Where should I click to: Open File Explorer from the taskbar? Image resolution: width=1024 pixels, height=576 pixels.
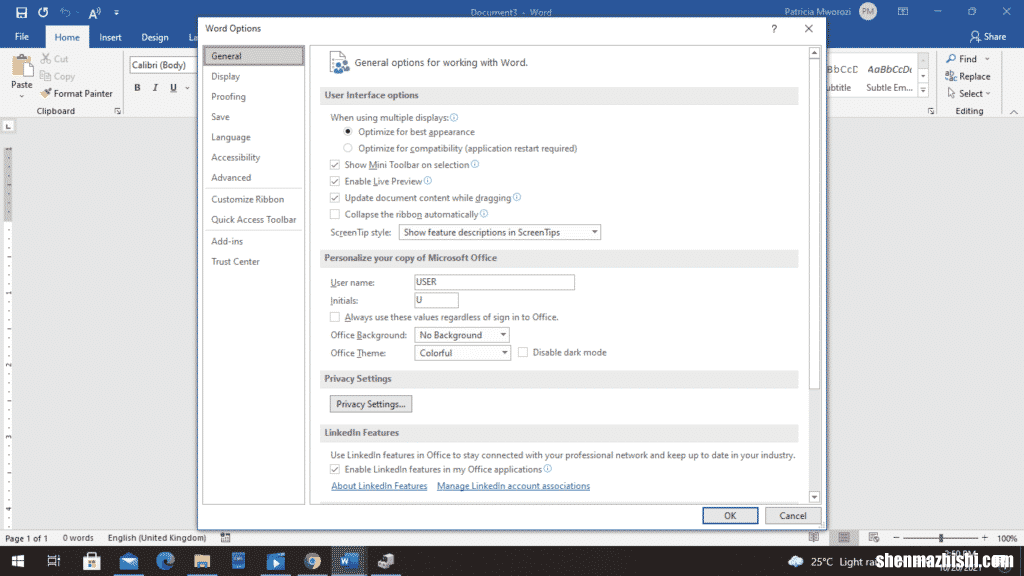[202, 561]
